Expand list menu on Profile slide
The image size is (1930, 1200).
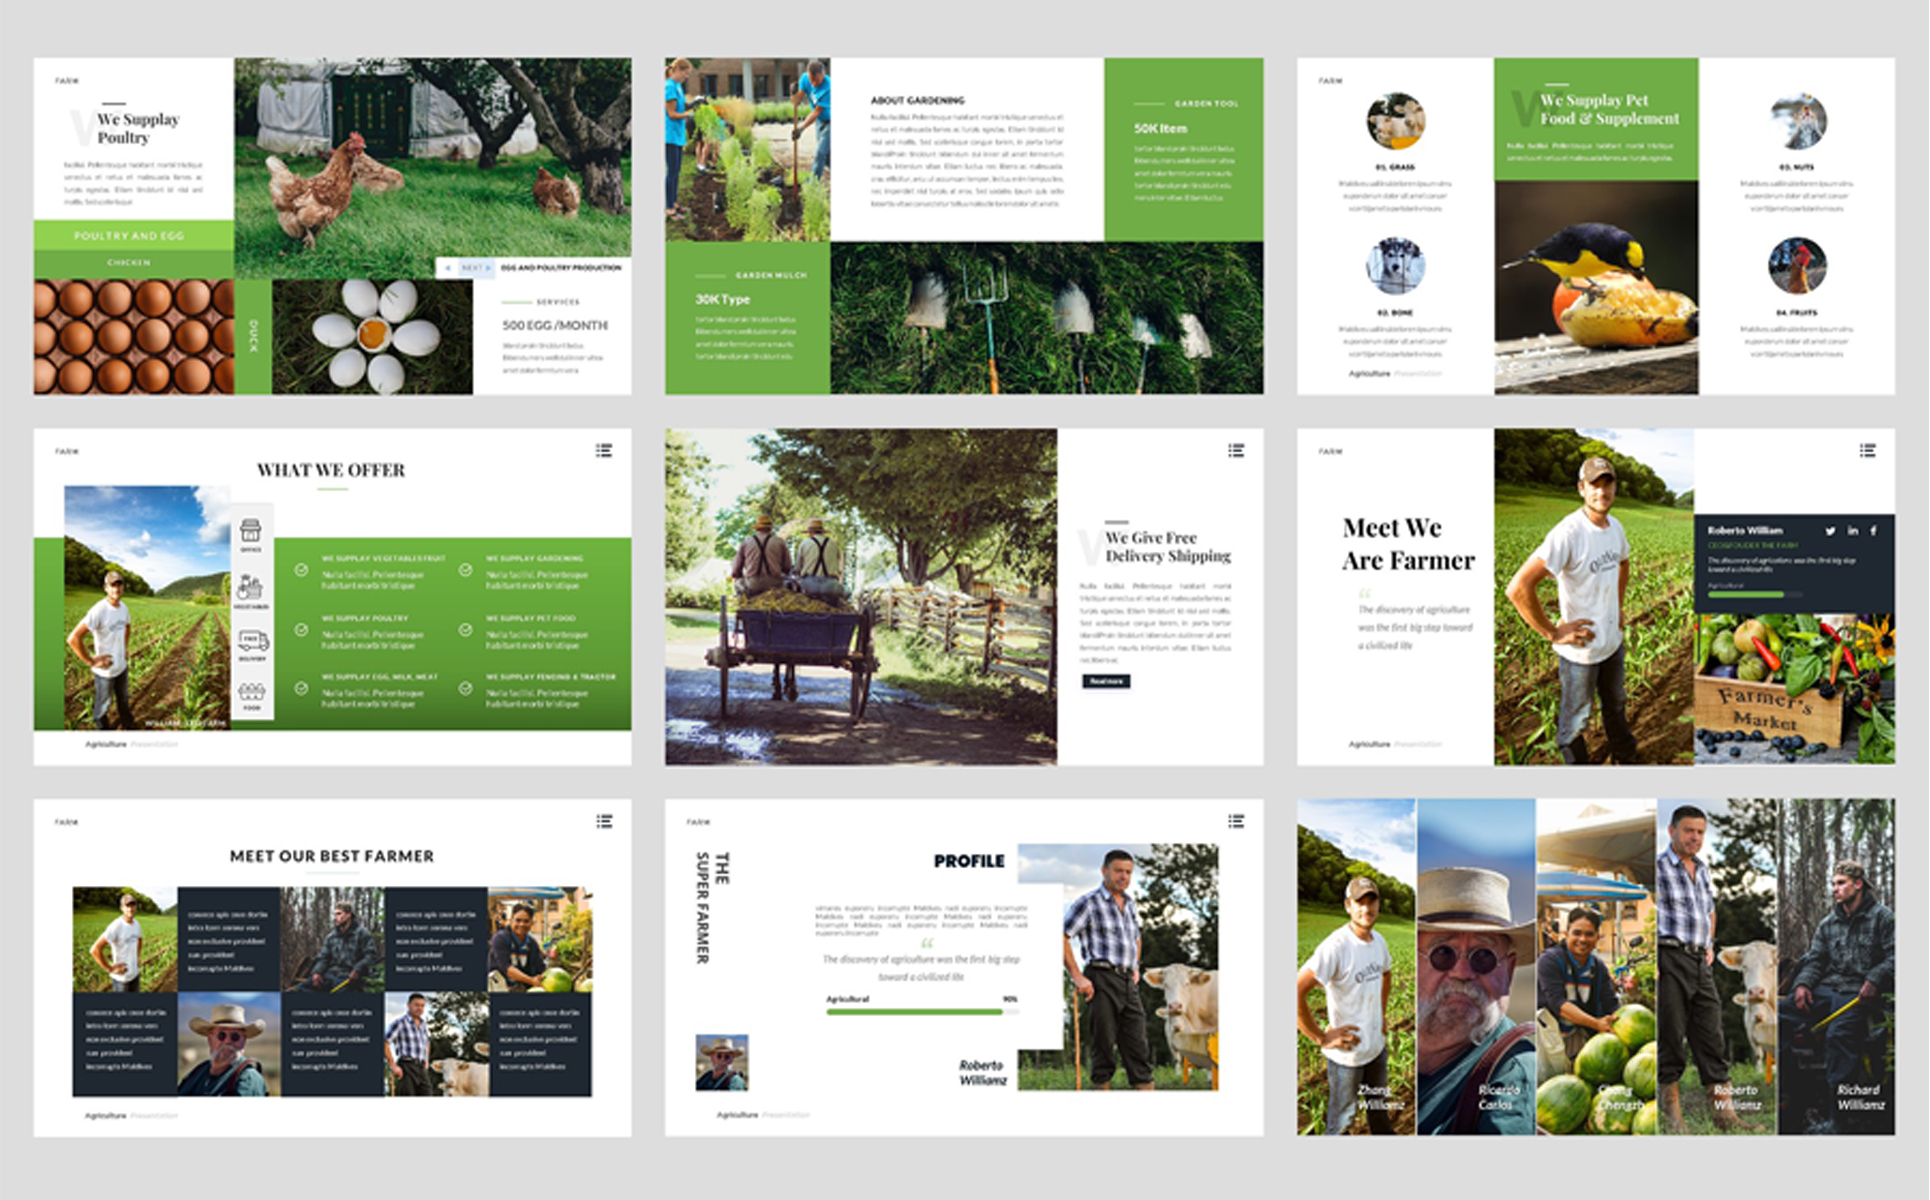[x=1236, y=821]
